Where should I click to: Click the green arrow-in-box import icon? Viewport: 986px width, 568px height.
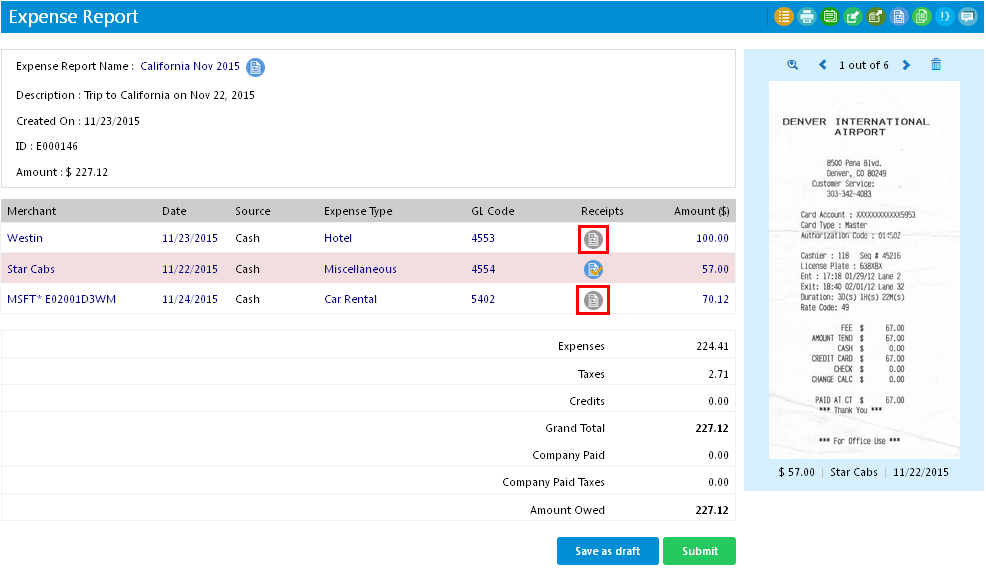click(x=853, y=17)
